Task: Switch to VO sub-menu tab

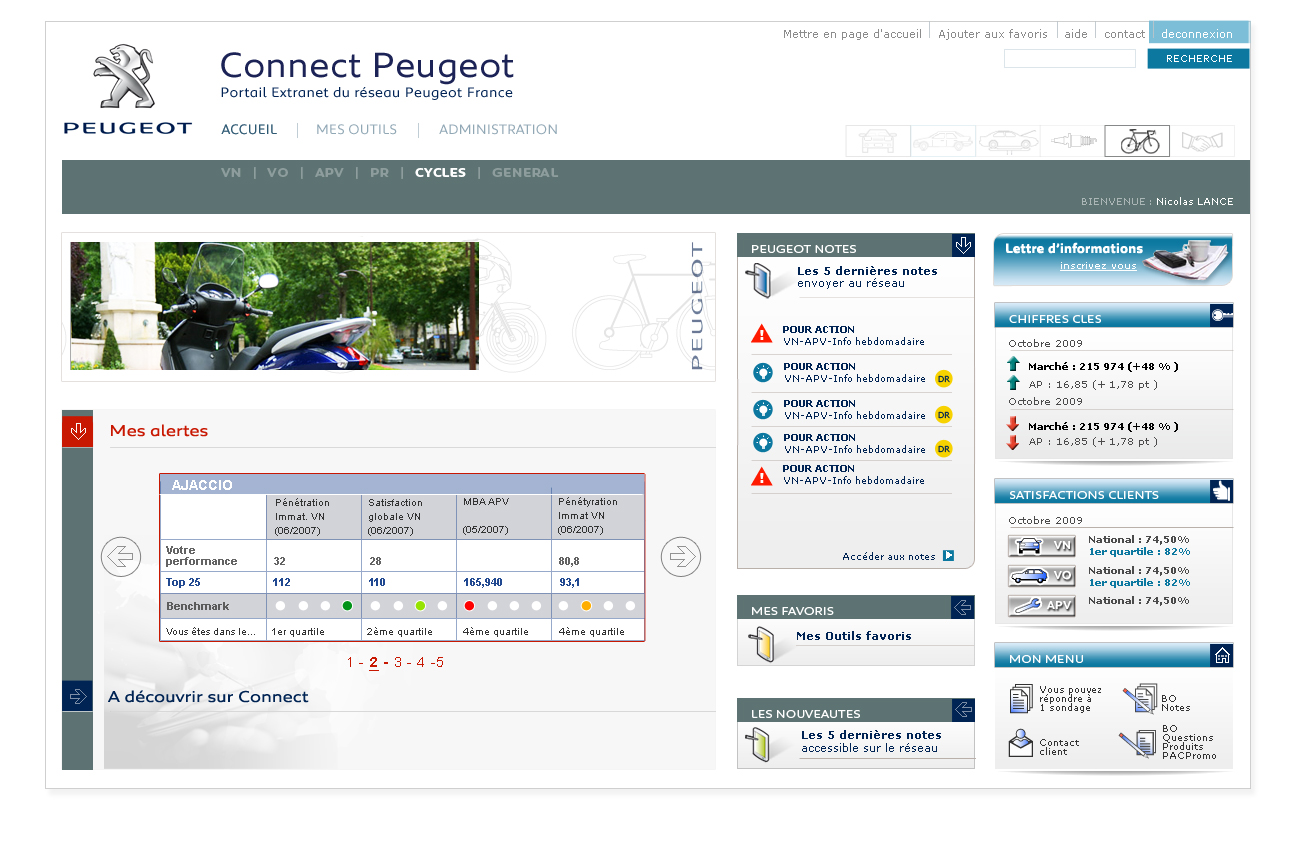Action: (278, 173)
